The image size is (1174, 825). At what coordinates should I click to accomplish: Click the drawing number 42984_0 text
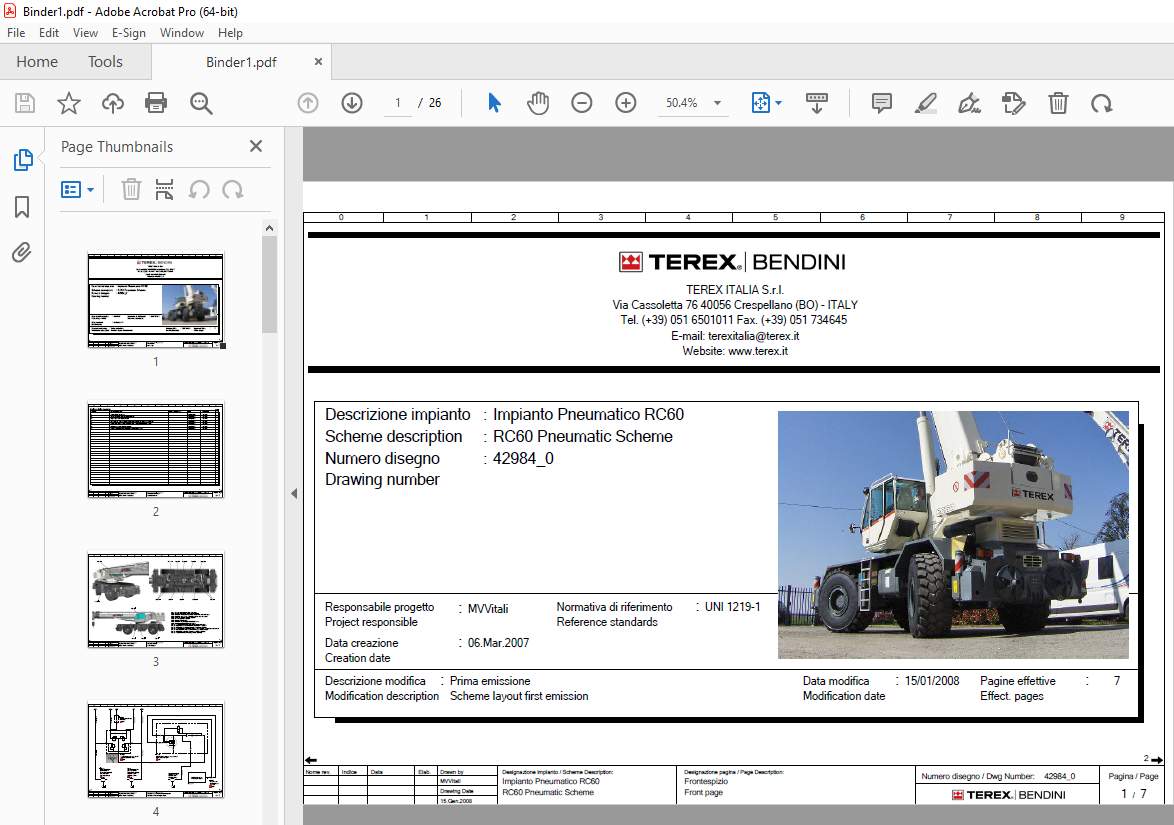pyautogui.click(x=523, y=458)
